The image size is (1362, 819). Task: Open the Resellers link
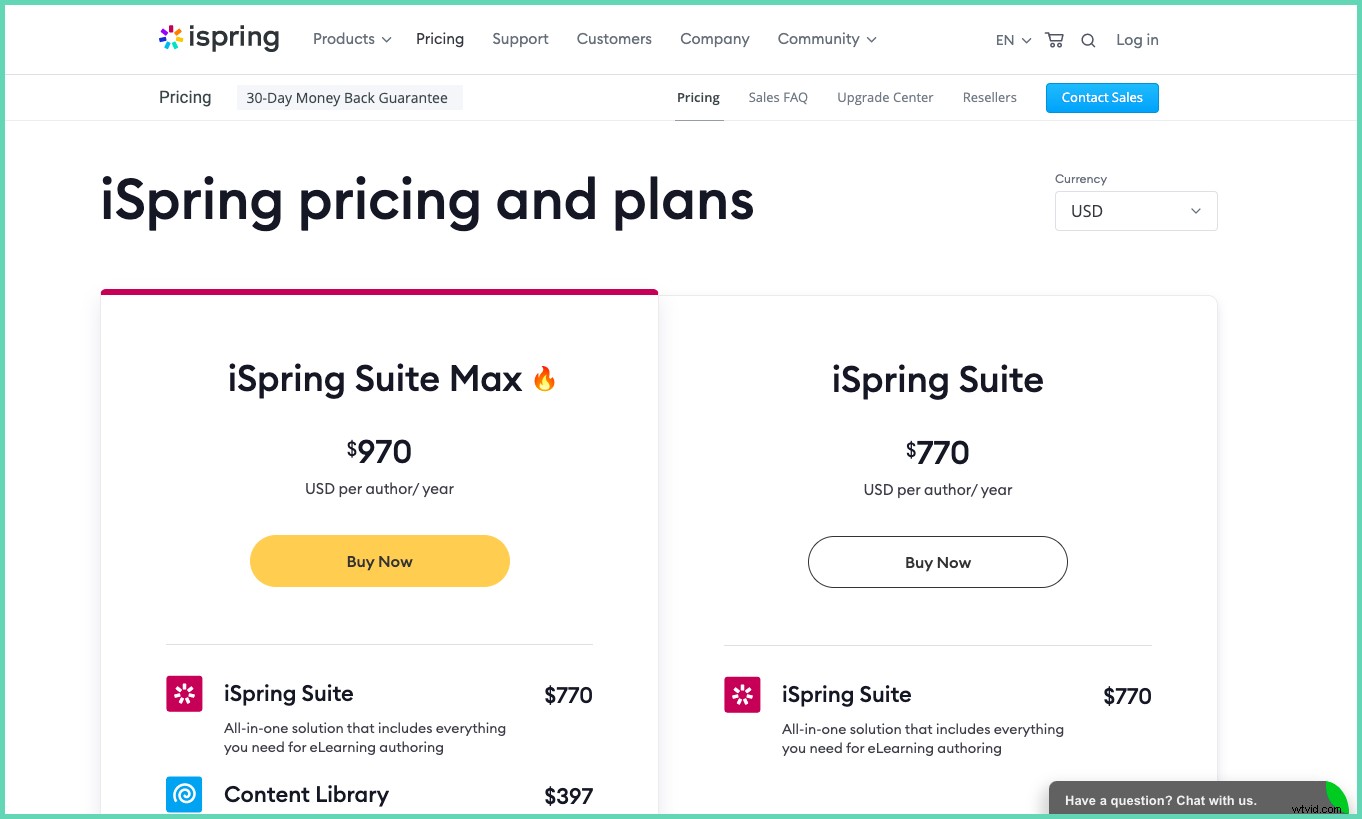[989, 97]
